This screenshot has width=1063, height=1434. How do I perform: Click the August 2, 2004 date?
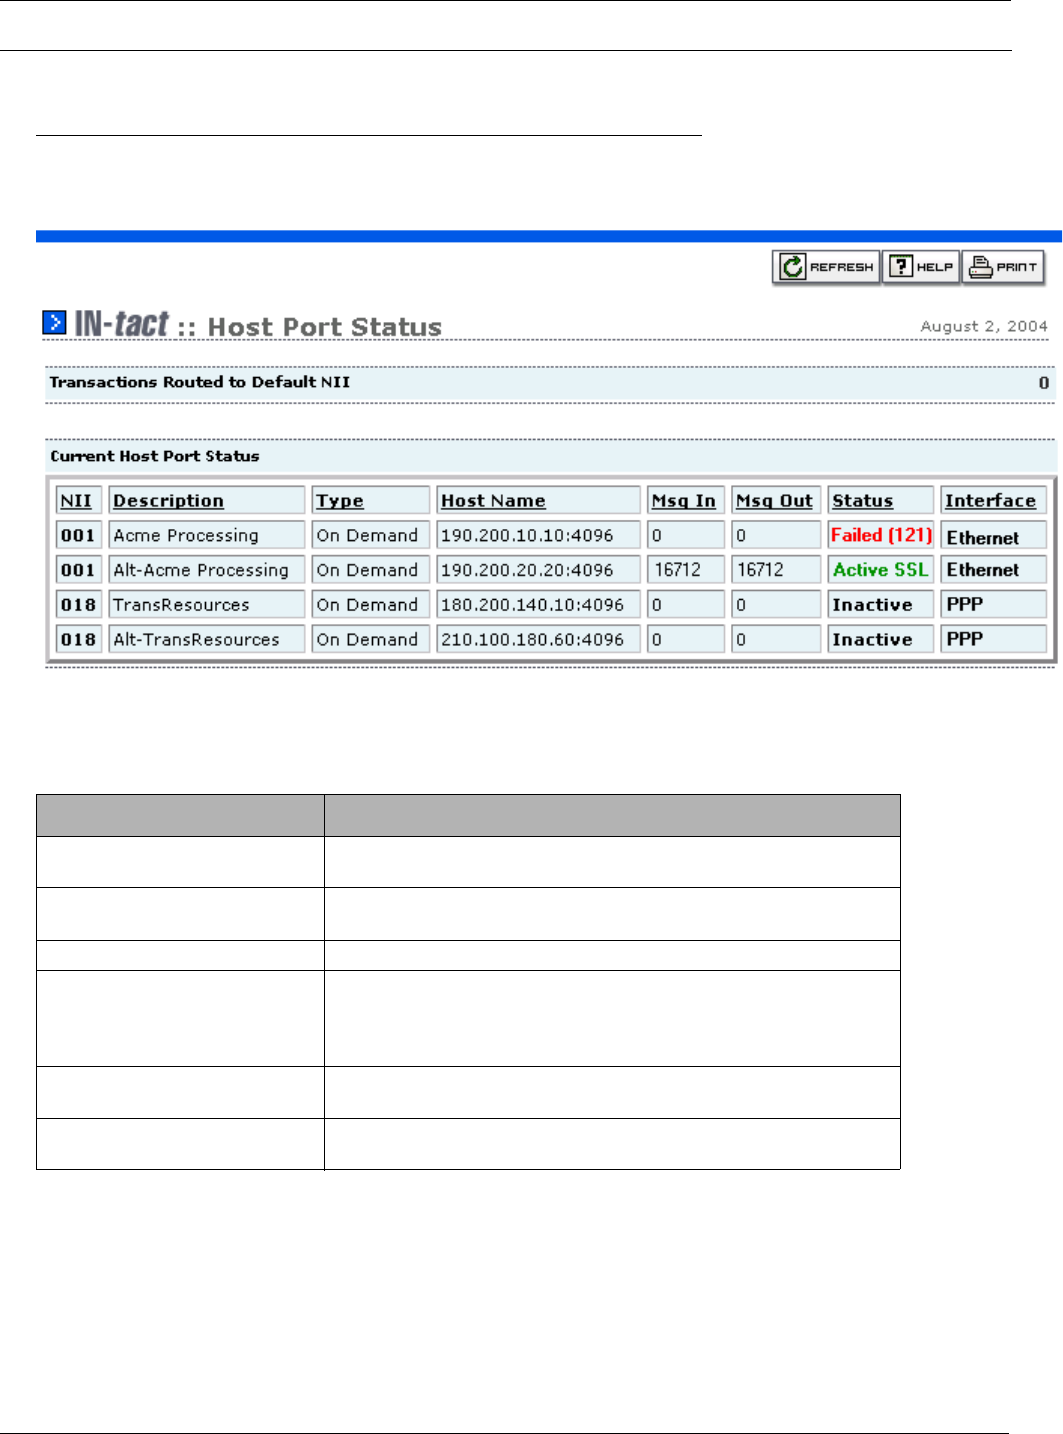pos(984,326)
